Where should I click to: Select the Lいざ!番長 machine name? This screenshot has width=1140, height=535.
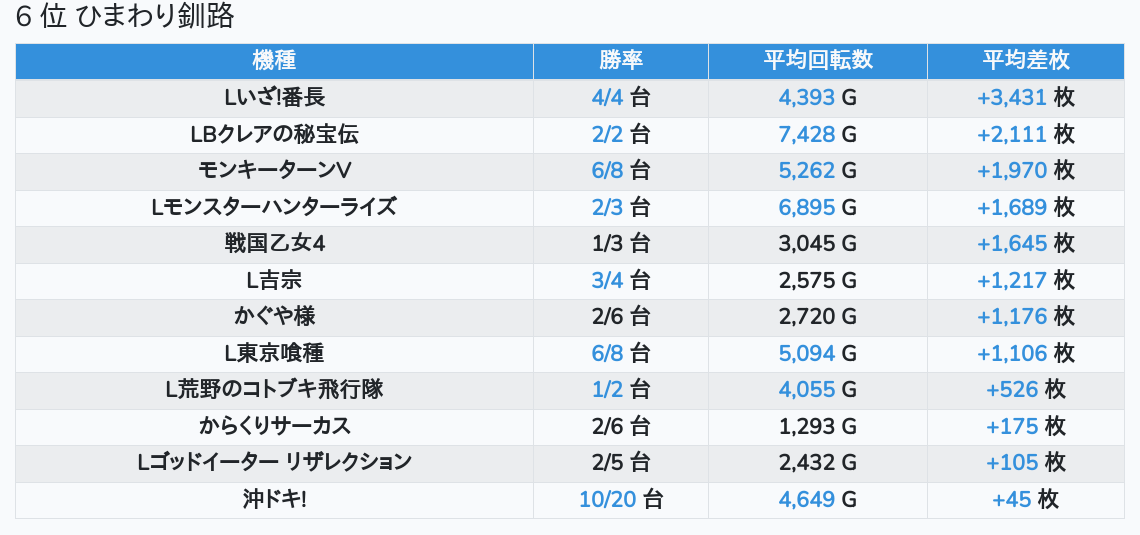click(x=275, y=98)
